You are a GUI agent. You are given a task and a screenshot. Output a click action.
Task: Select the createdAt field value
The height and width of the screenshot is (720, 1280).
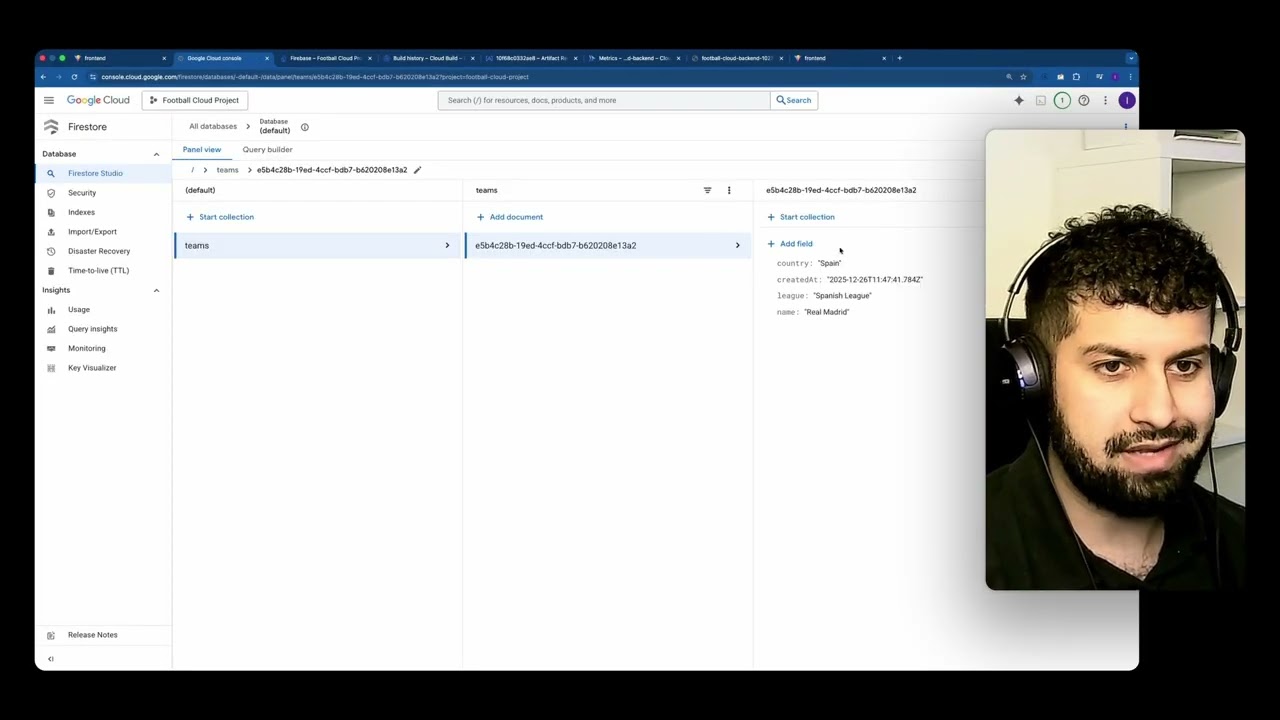click(x=874, y=280)
